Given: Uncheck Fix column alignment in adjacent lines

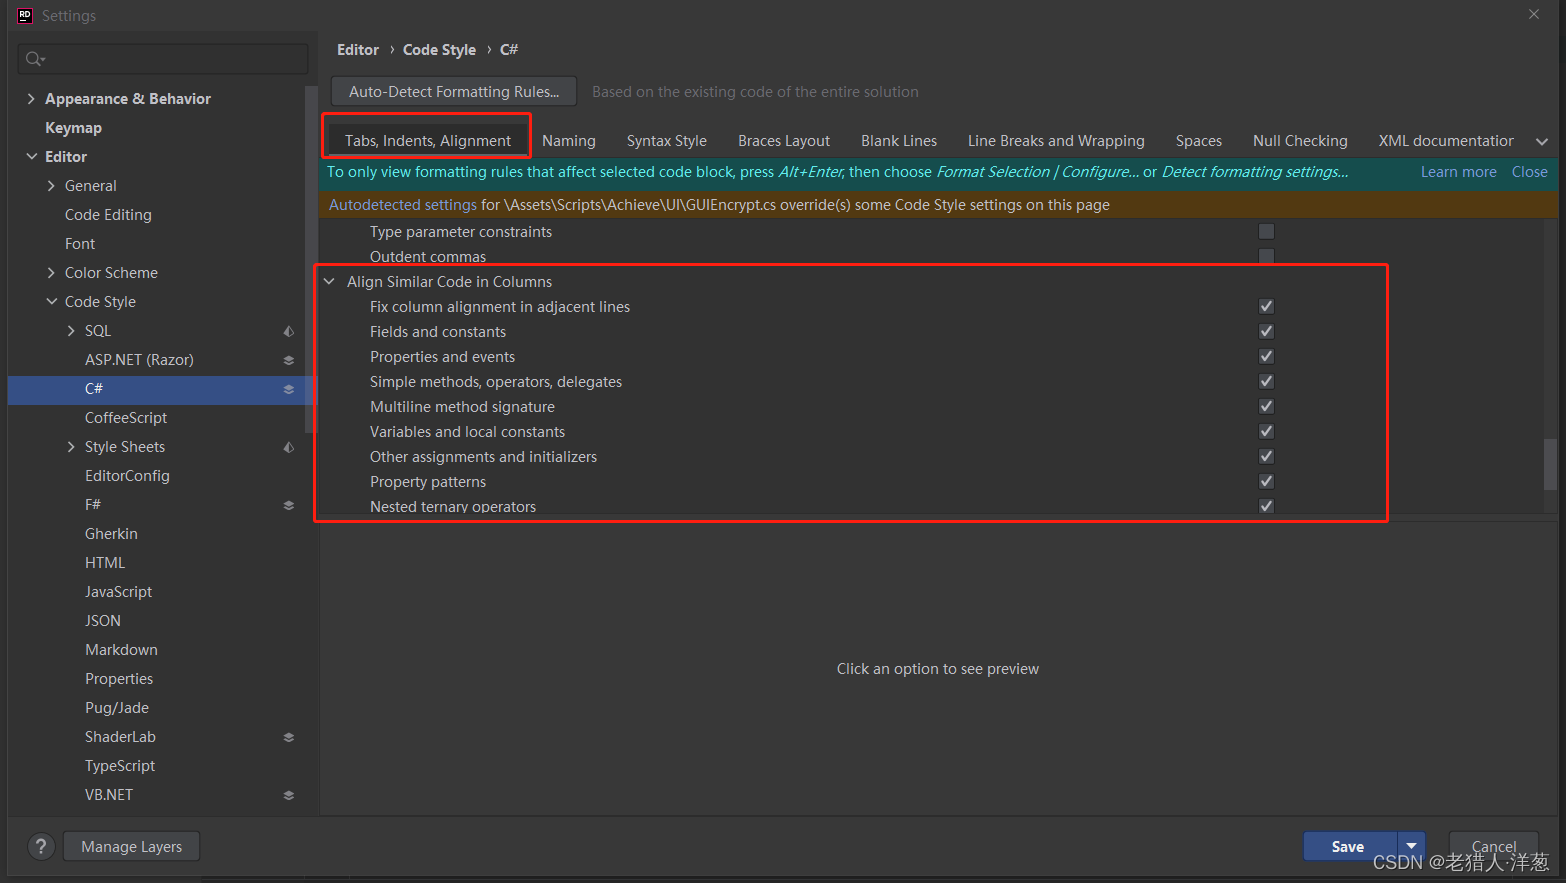Looking at the screenshot, I should (x=1266, y=306).
